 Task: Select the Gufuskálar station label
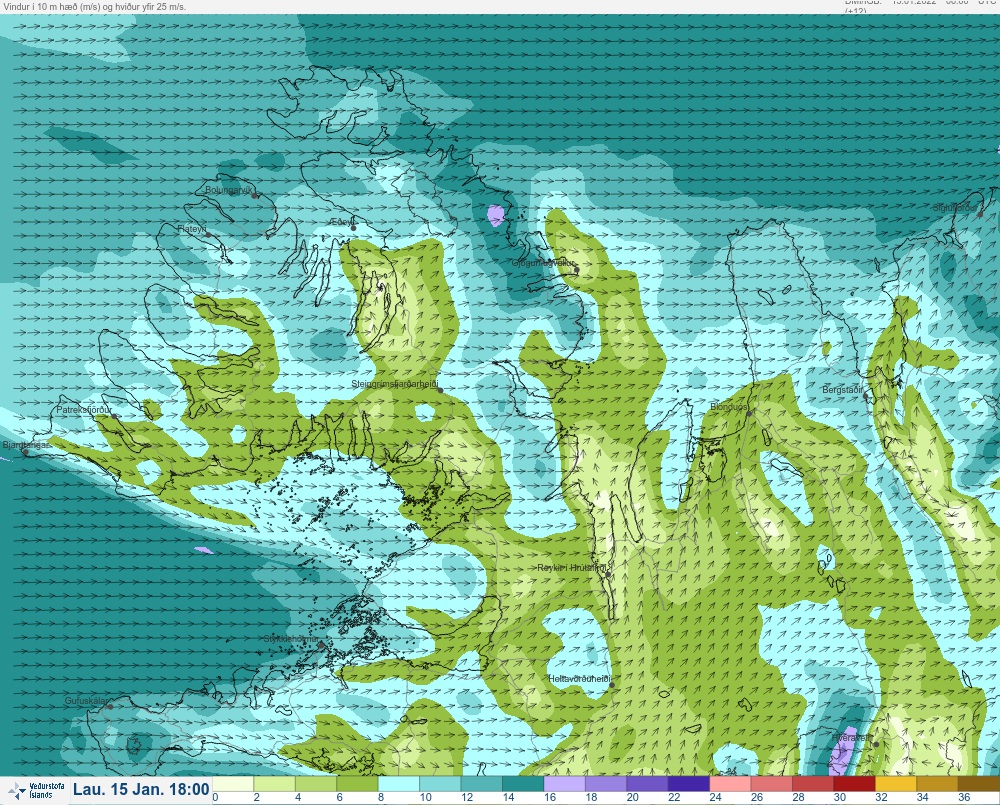[86, 700]
